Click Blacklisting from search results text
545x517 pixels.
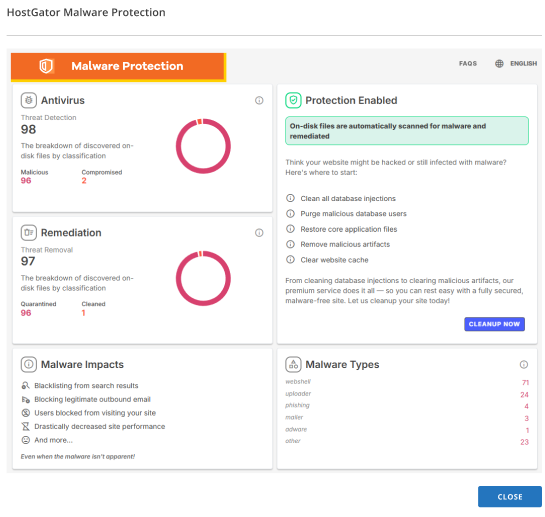[86, 386]
